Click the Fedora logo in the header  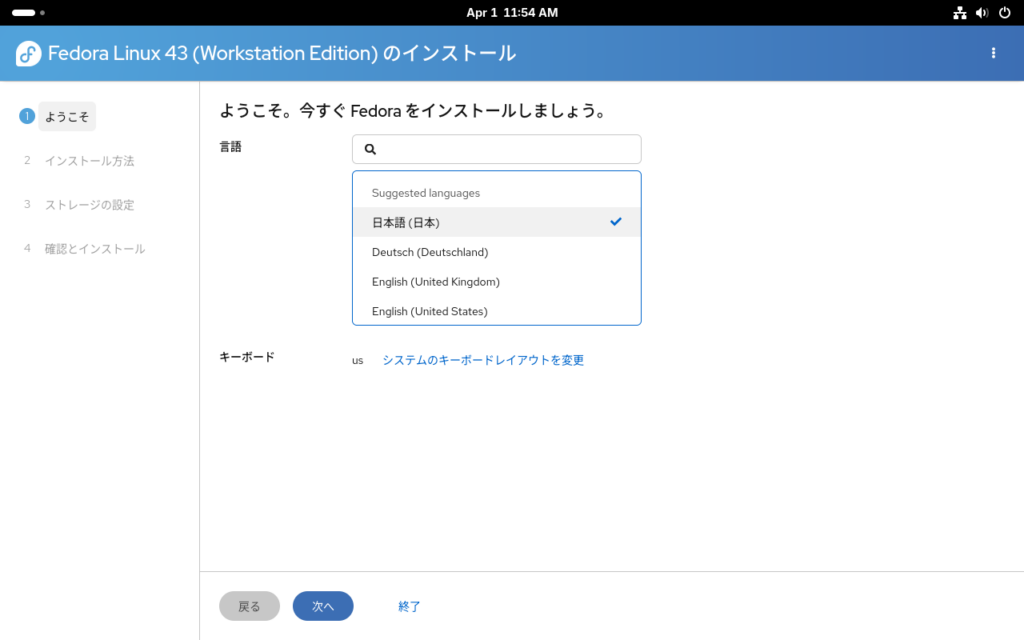click(28, 54)
